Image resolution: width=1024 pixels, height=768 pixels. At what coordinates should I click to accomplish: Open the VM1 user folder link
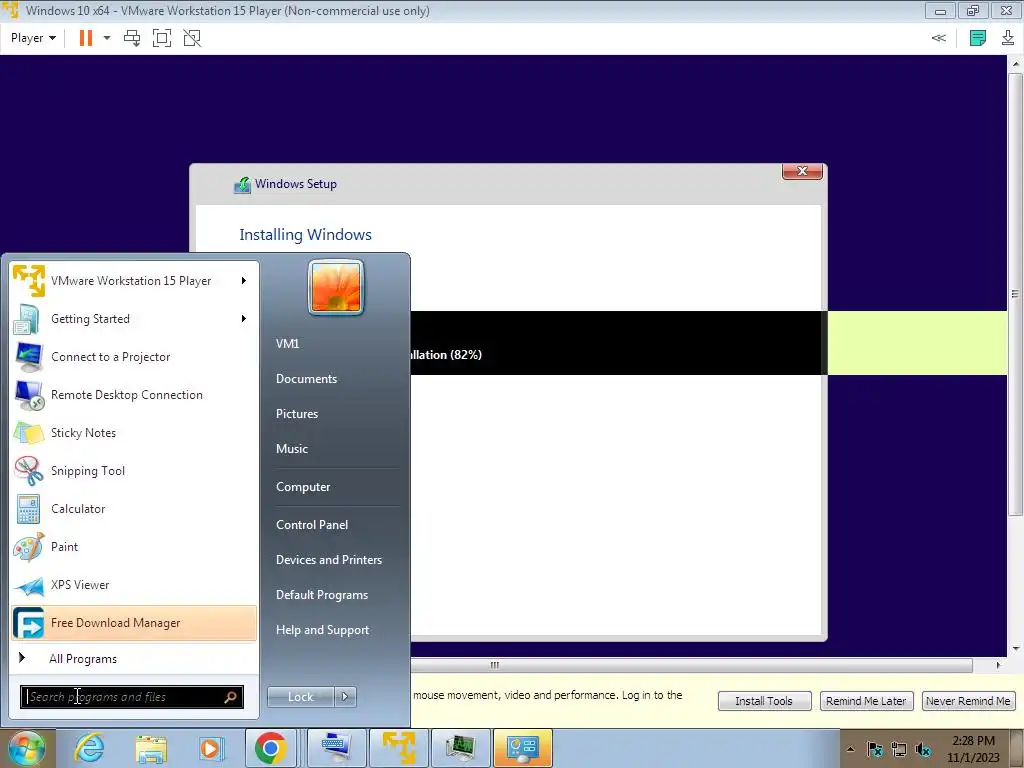click(287, 344)
